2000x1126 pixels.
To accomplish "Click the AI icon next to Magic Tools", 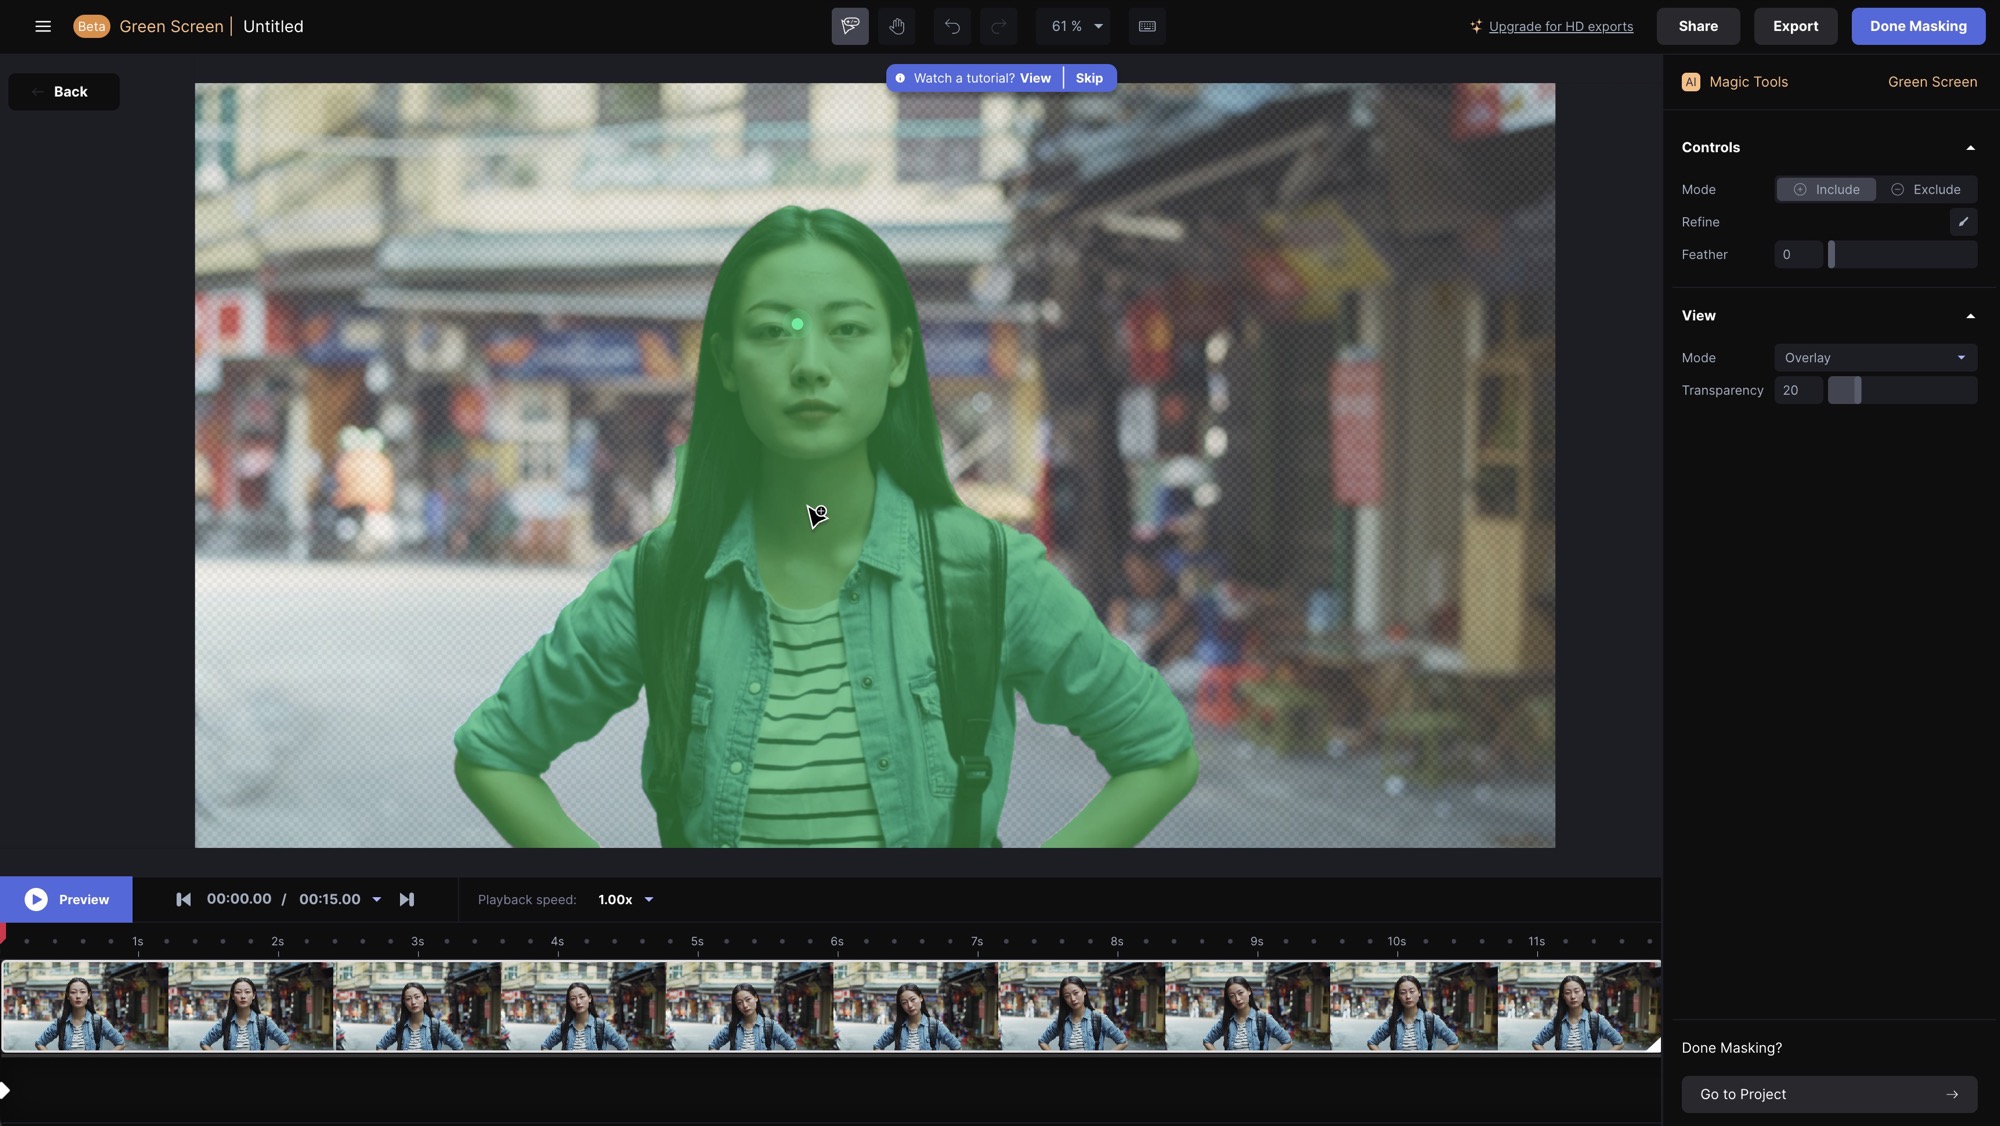I will point(1691,82).
